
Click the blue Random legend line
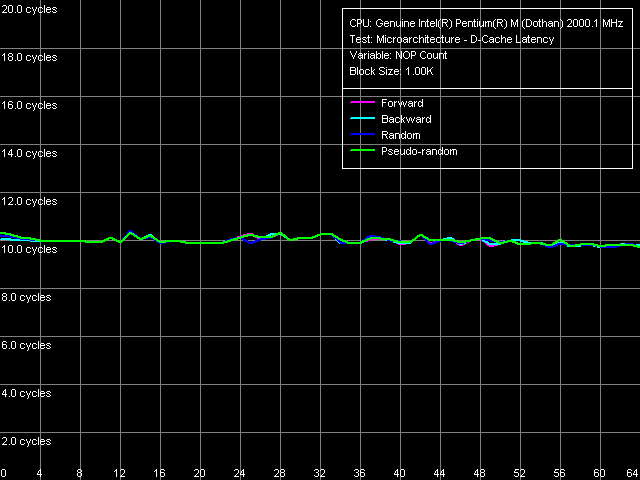point(360,135)
